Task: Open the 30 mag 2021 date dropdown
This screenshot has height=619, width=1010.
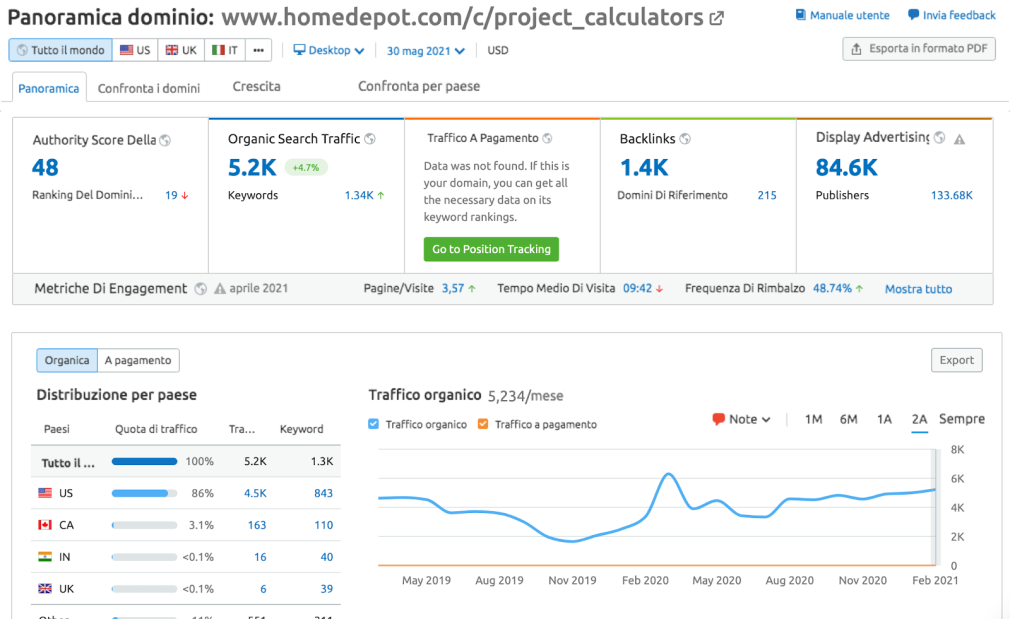Action: coord(426,51)
